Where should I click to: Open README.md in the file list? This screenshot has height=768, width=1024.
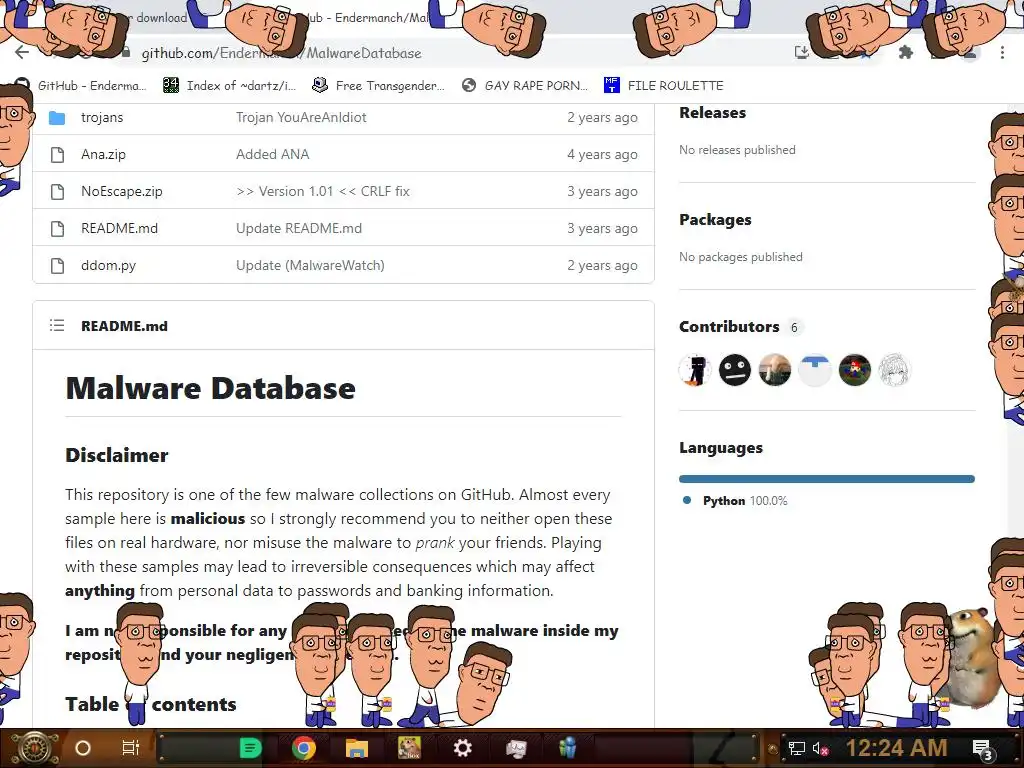click(120, 229)
